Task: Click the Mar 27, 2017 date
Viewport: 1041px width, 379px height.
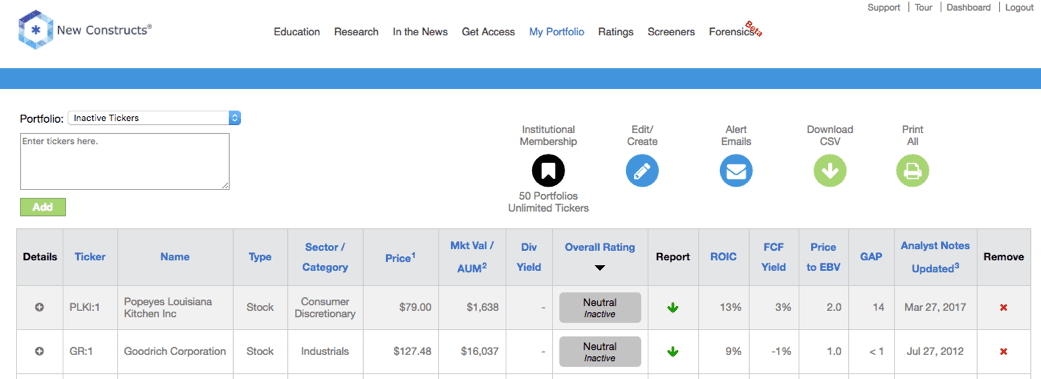Action: click(x=935, y=308)
